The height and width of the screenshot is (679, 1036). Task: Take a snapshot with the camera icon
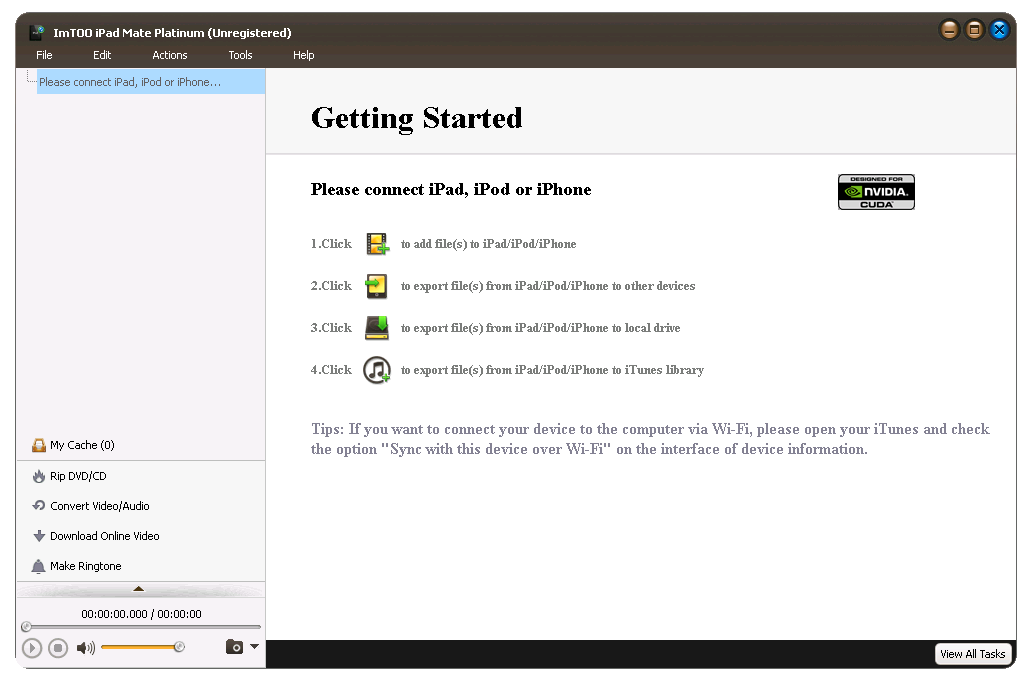[234, 647]
